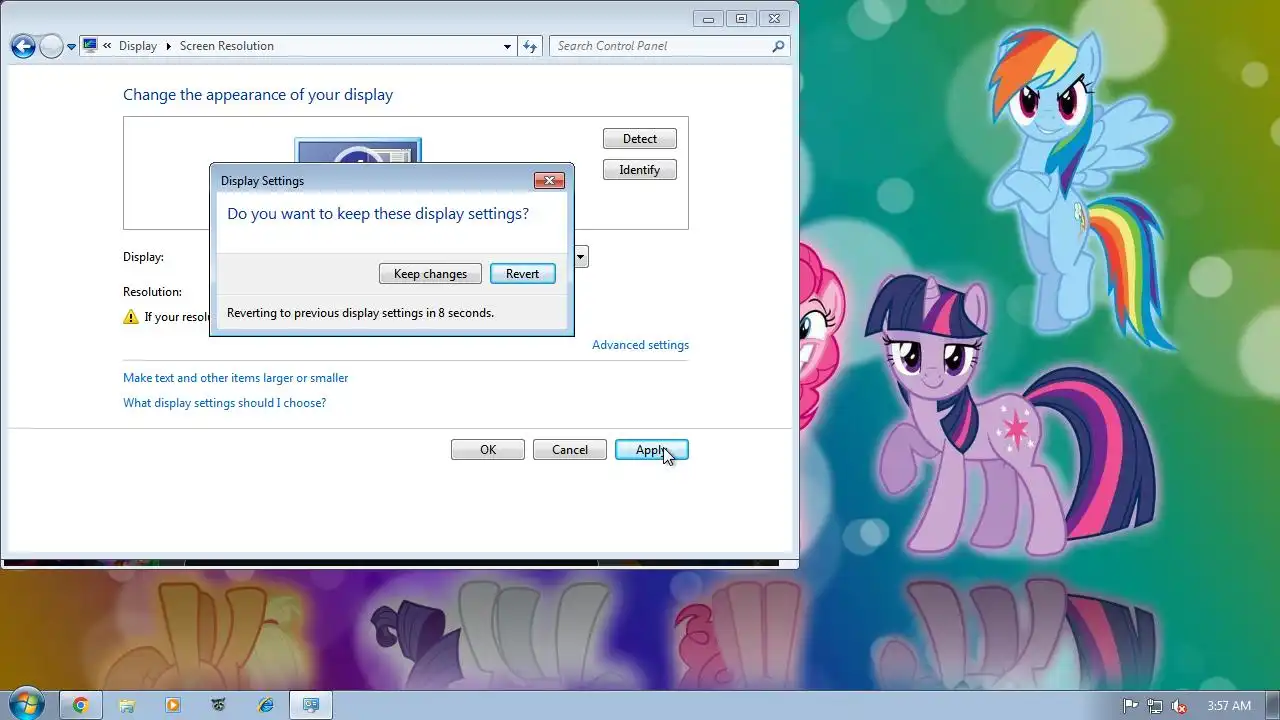The width and height of the screenshot is (1280, 720).
Task: Launch Windows Media Player from taskbar
Action: [173, 705]
